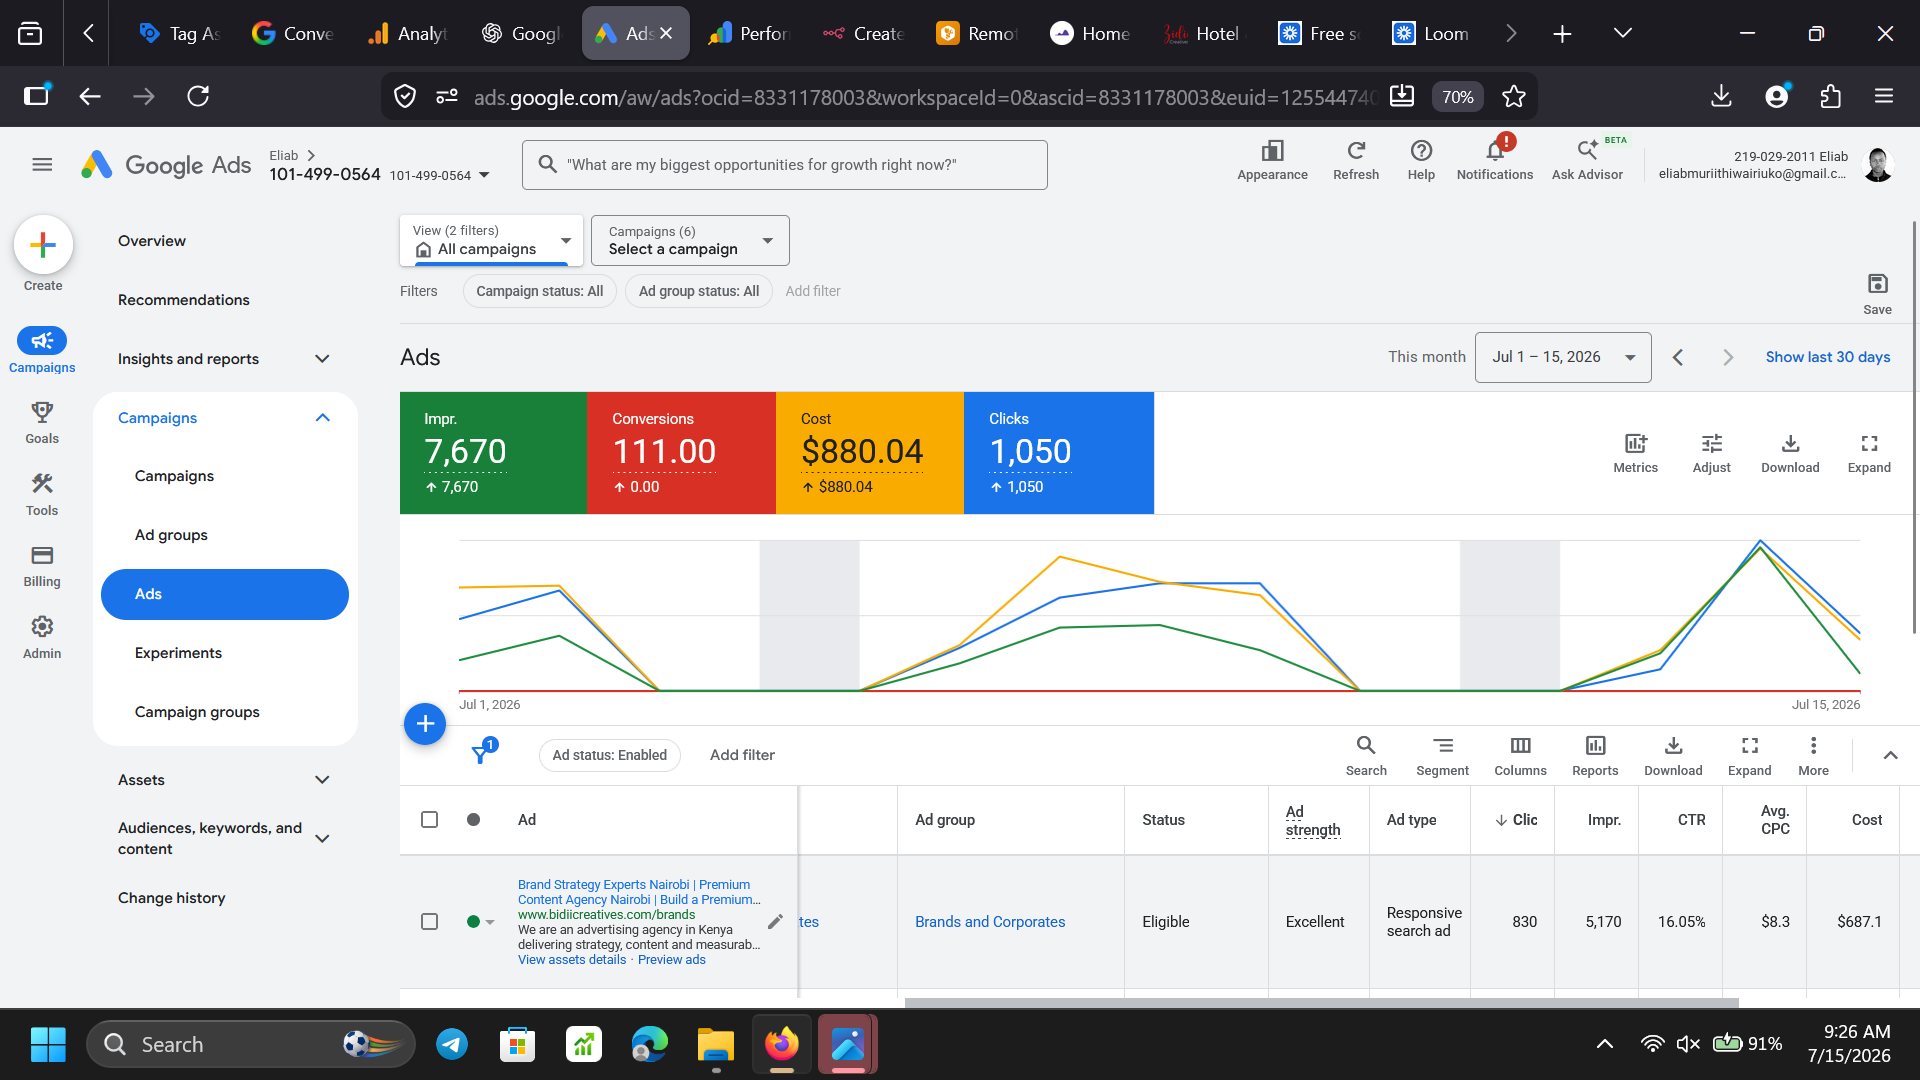Click Campaign status: All filter chip
This screenshot has width=1920, height=1080.
tap(539, 291)
